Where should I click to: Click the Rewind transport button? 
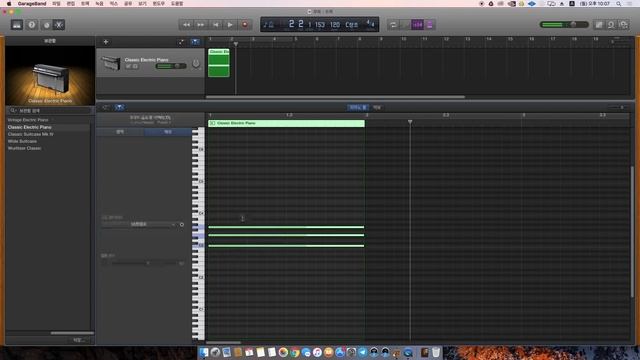pyautogui.click(x=186, y=25)
